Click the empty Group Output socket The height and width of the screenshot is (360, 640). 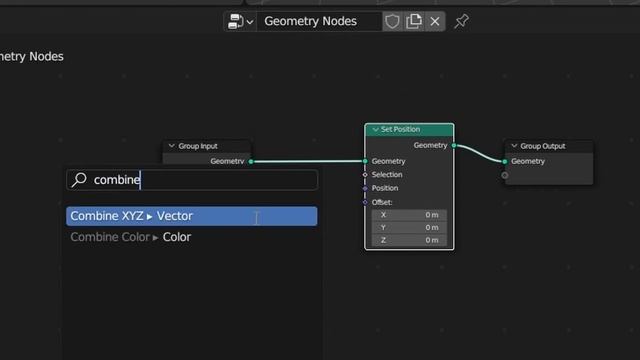coord(505,176)
